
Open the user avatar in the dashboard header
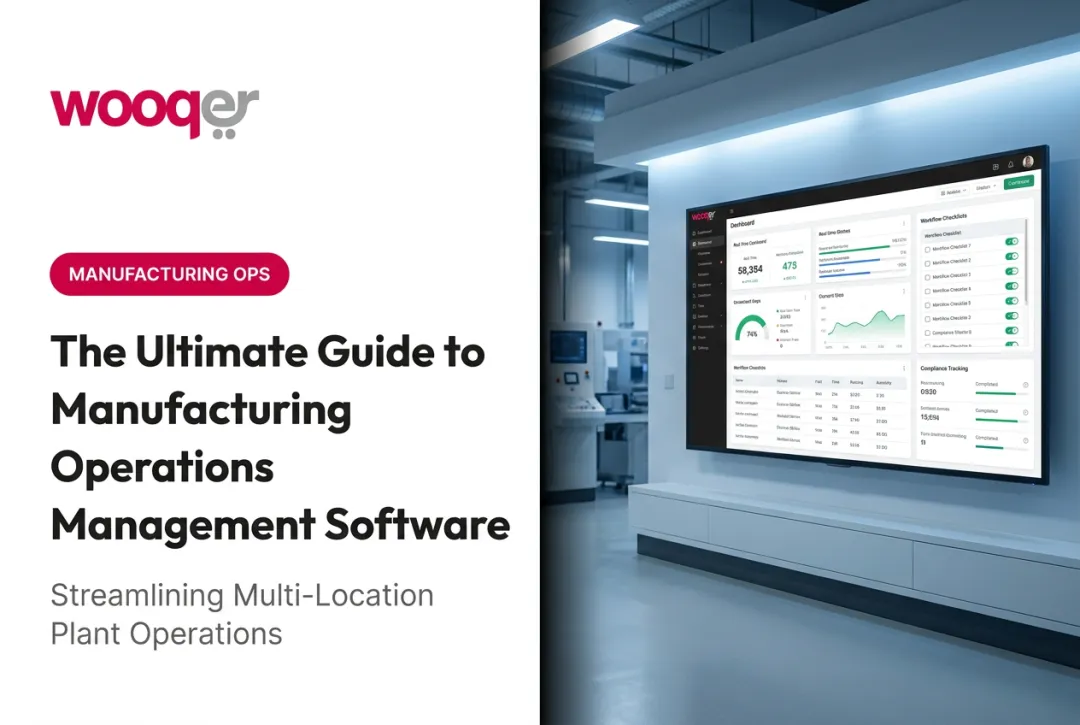(1028, 162)
